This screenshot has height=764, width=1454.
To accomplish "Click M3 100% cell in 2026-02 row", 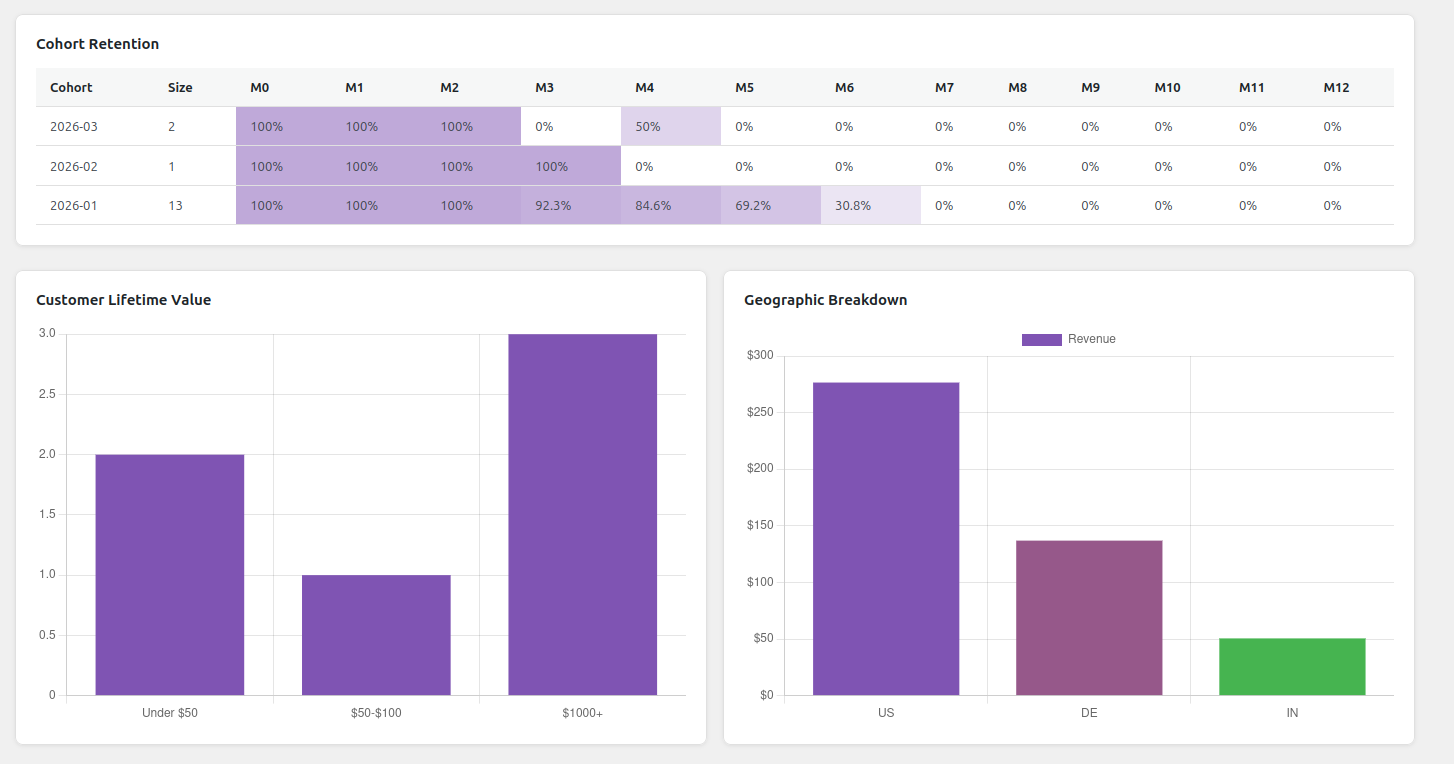I will click(571, 166).
